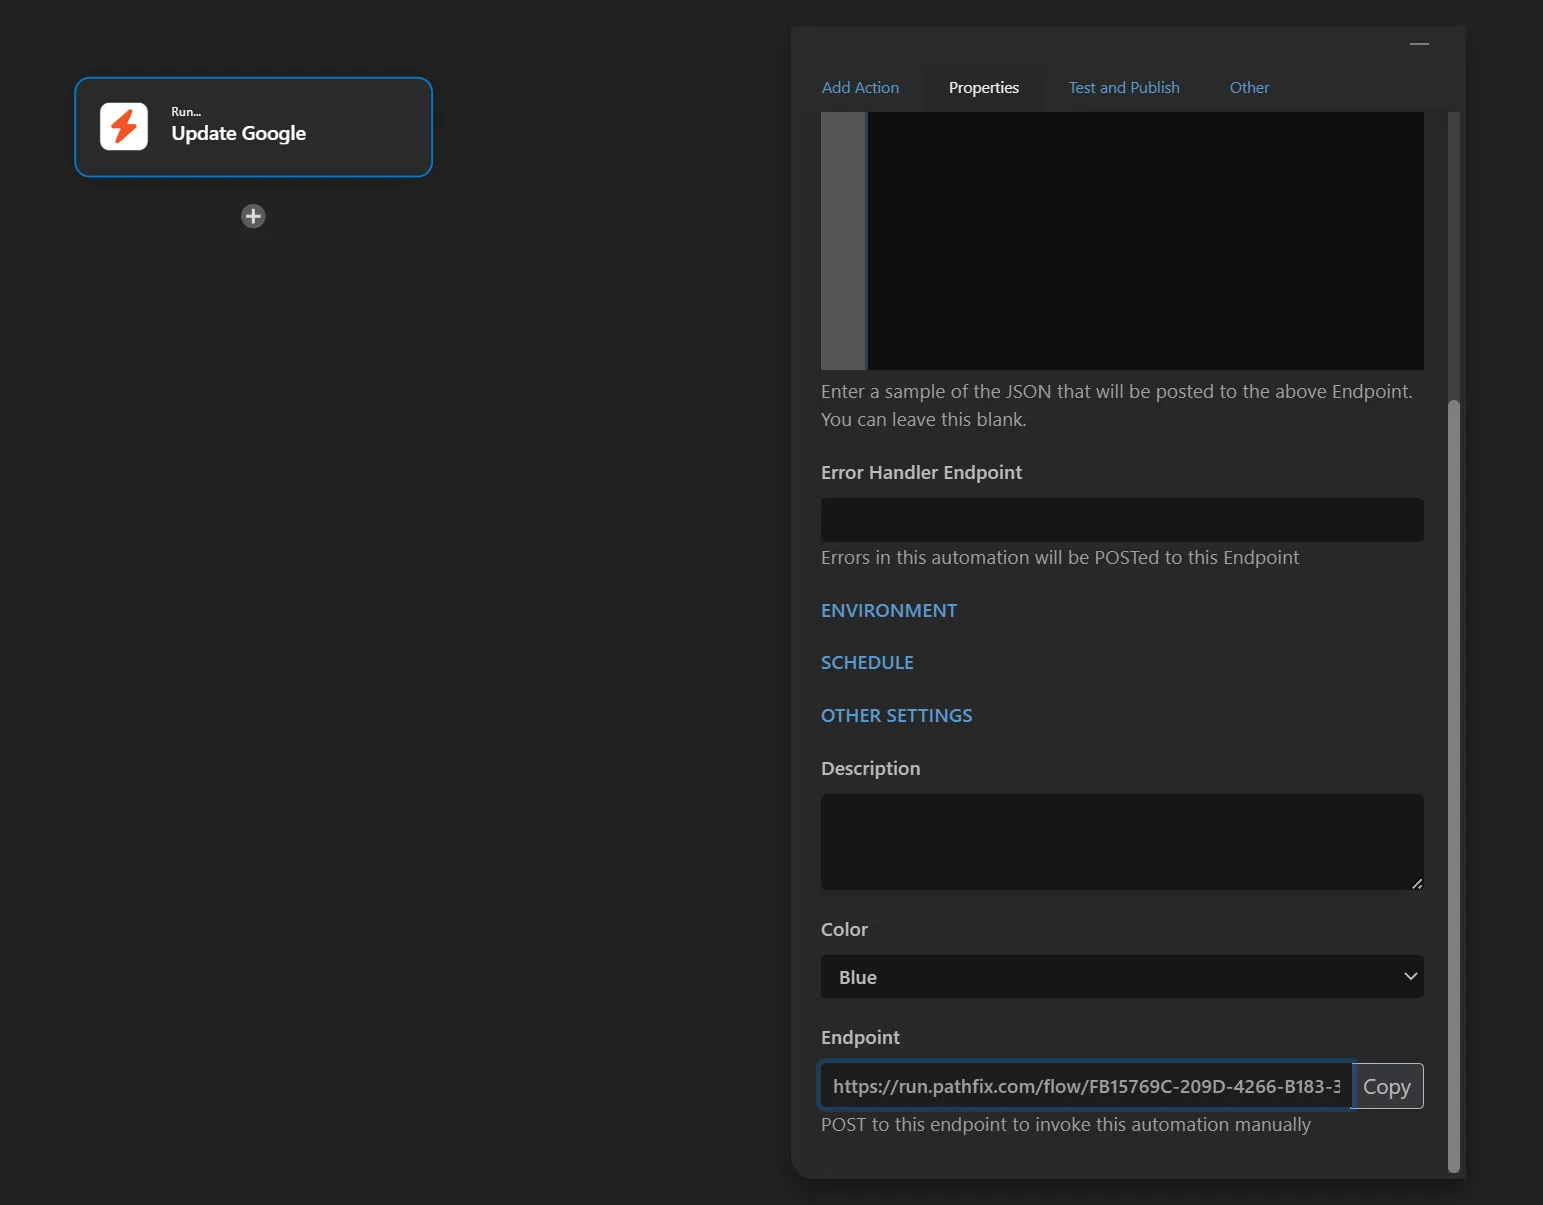Select the Properties tab
This screenshot has width=1543, height=1205.
[x=984, y=88]
